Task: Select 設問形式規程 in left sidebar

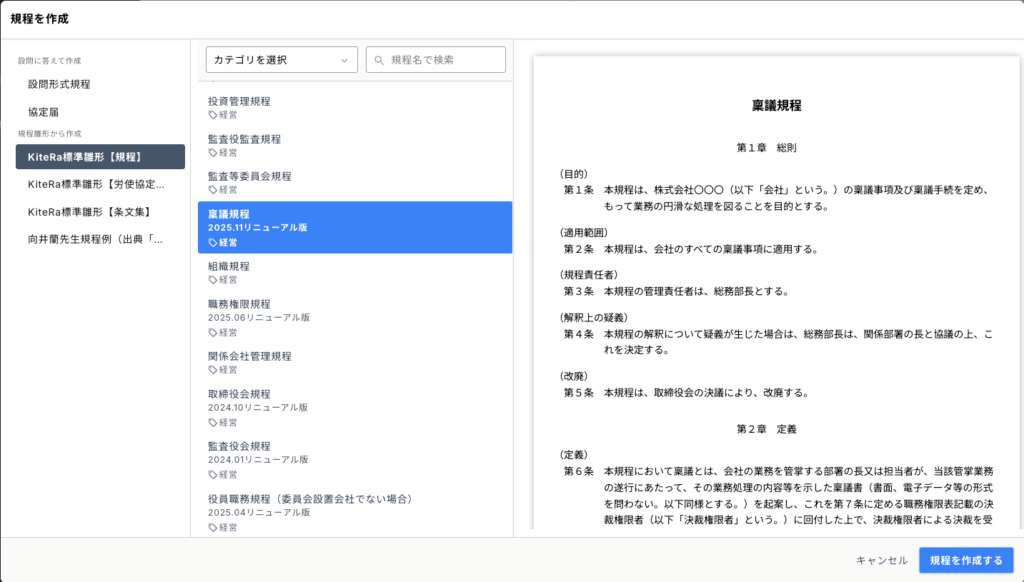Action: 59,84
